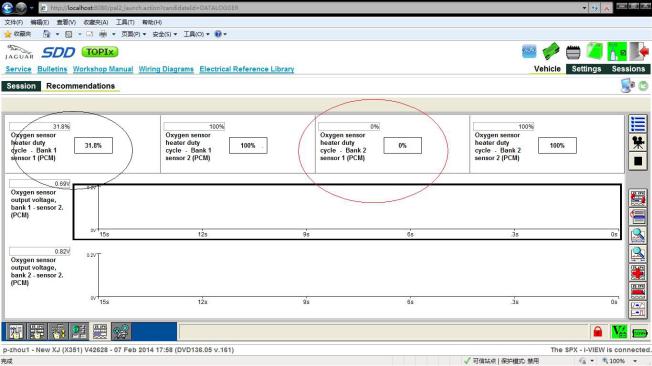This screenshot has width=652, height=366.
Task: Open the 帮助(H) menu
Action: pyautogui.click(x=152, y=22)
